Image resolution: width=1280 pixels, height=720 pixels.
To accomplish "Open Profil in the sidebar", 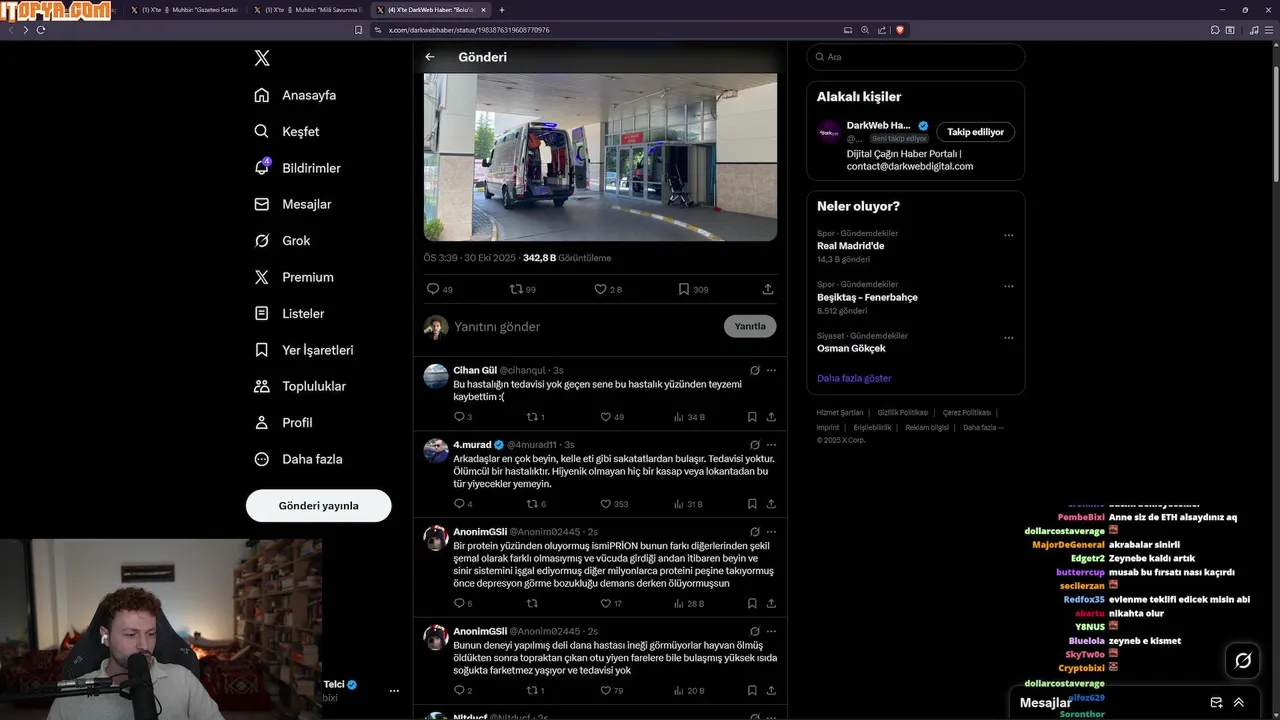I will pyautogui.click(x=283, y=422).
